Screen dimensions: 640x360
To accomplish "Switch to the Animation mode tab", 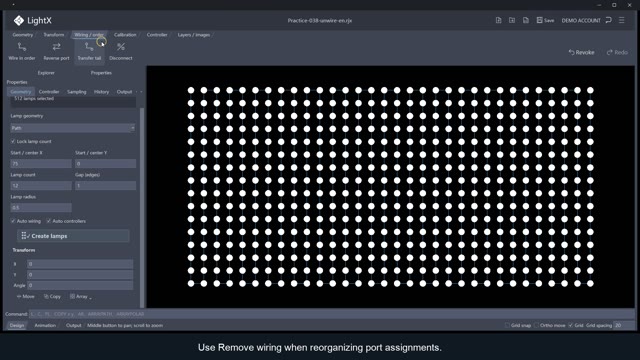I will [45, 325].
